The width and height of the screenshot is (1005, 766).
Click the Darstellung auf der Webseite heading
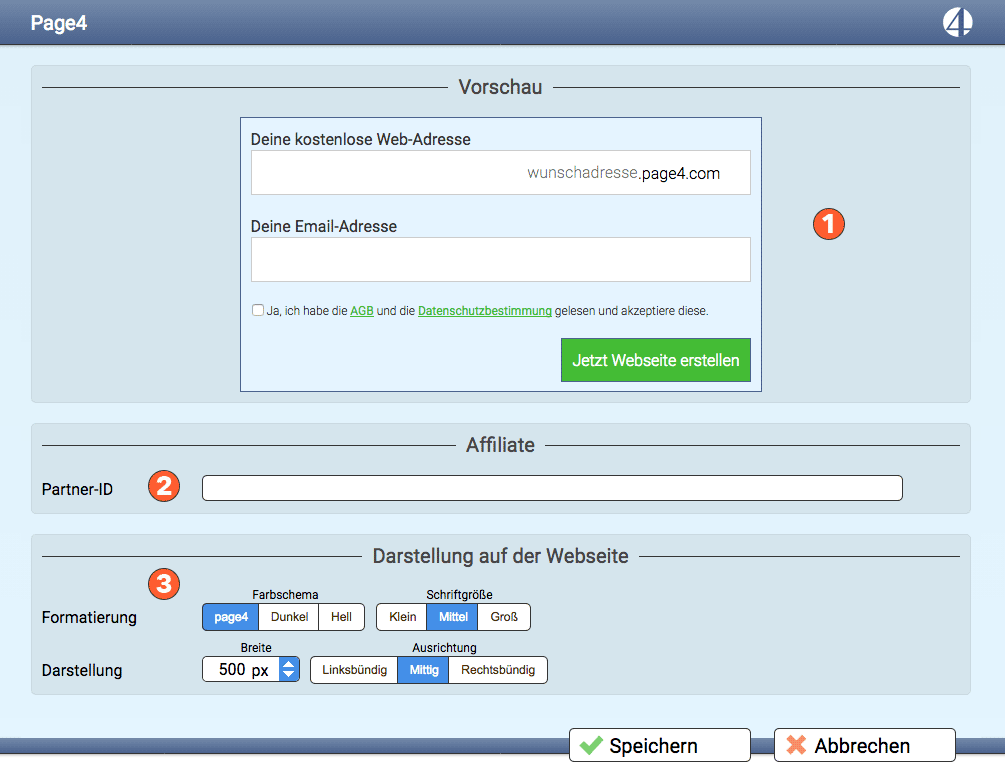coord(501,556)
